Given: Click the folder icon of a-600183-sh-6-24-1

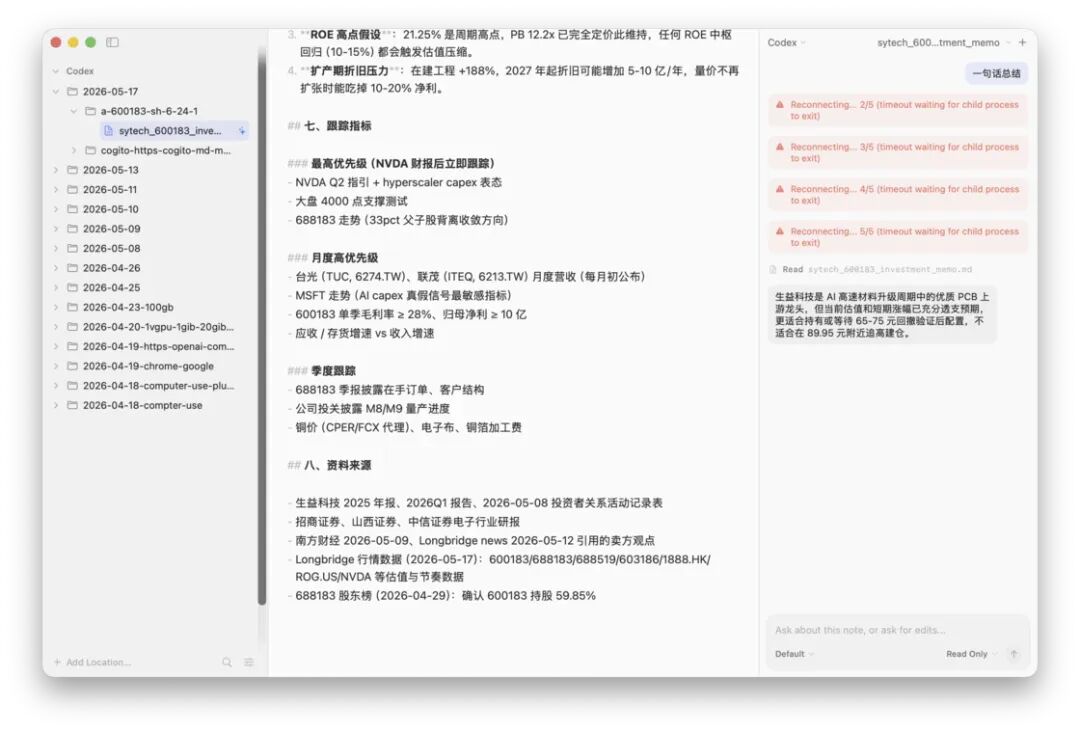Looking at the screenshot, I should pos(90,111).
